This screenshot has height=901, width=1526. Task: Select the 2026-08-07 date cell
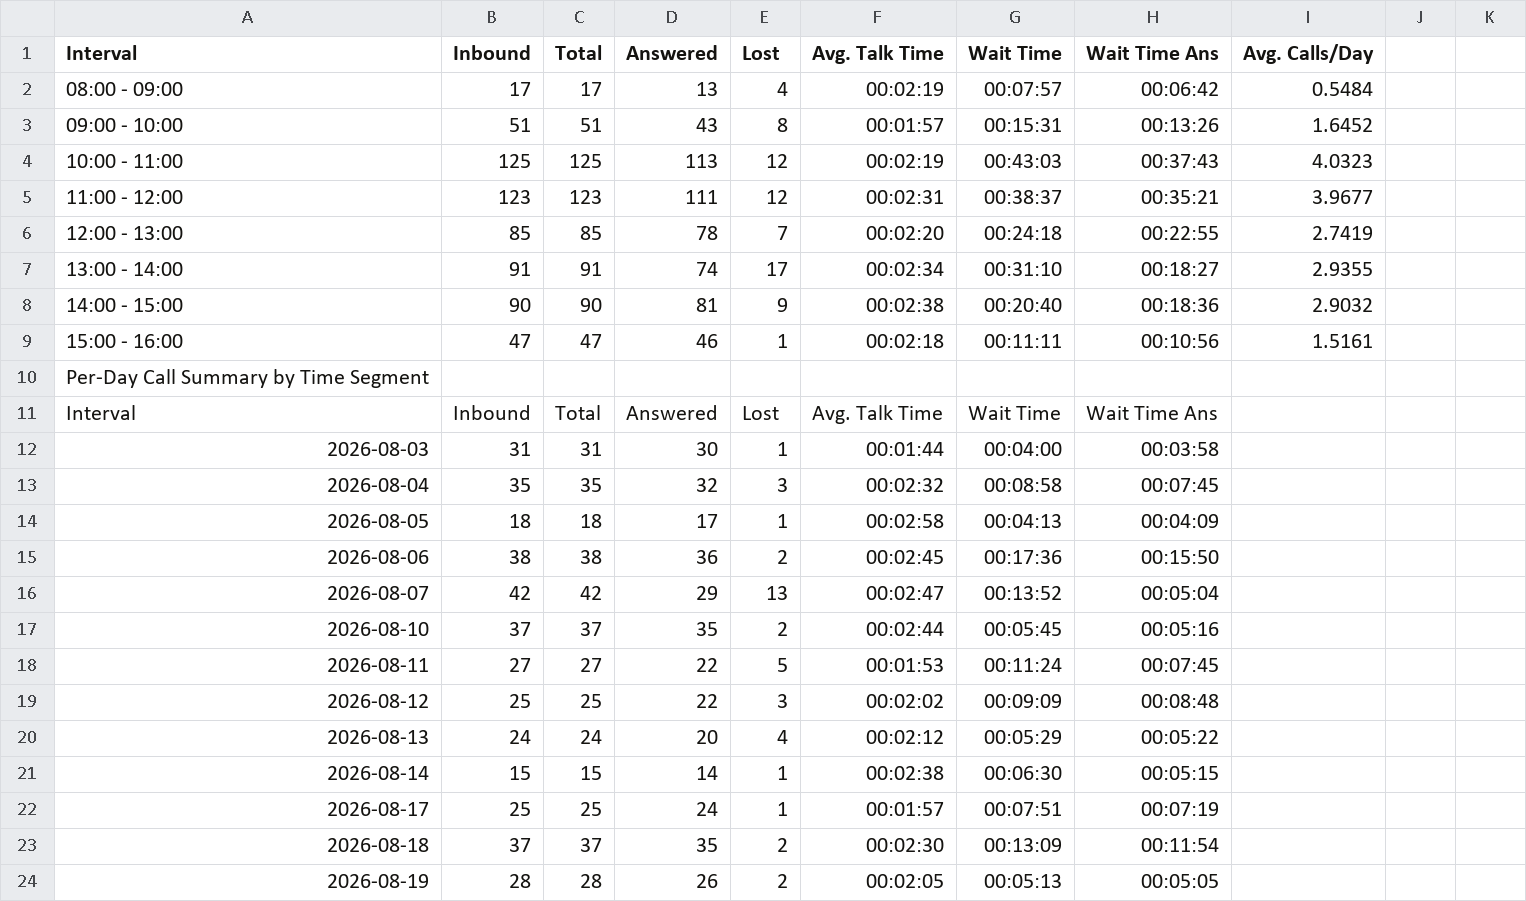tap(248, 594)
